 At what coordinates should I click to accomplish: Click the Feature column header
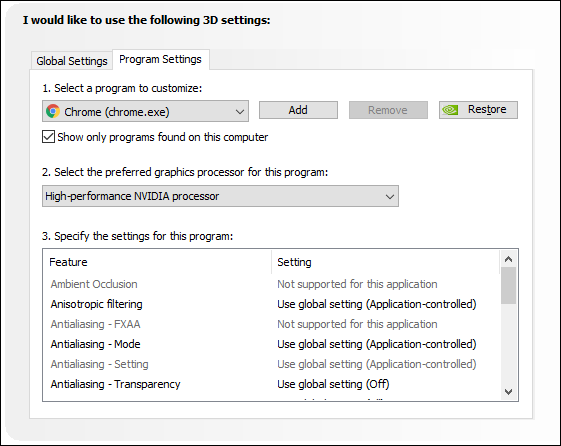[157, 262]
